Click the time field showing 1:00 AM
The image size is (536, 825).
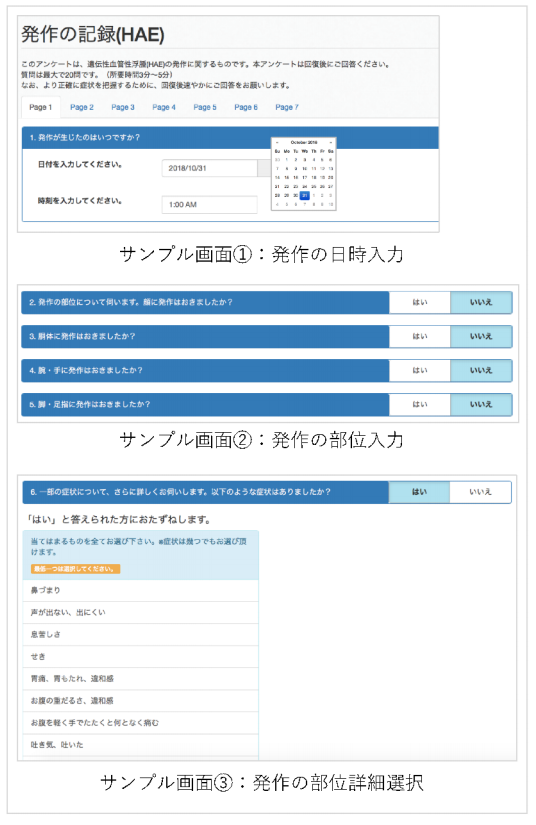coord(209,205)
